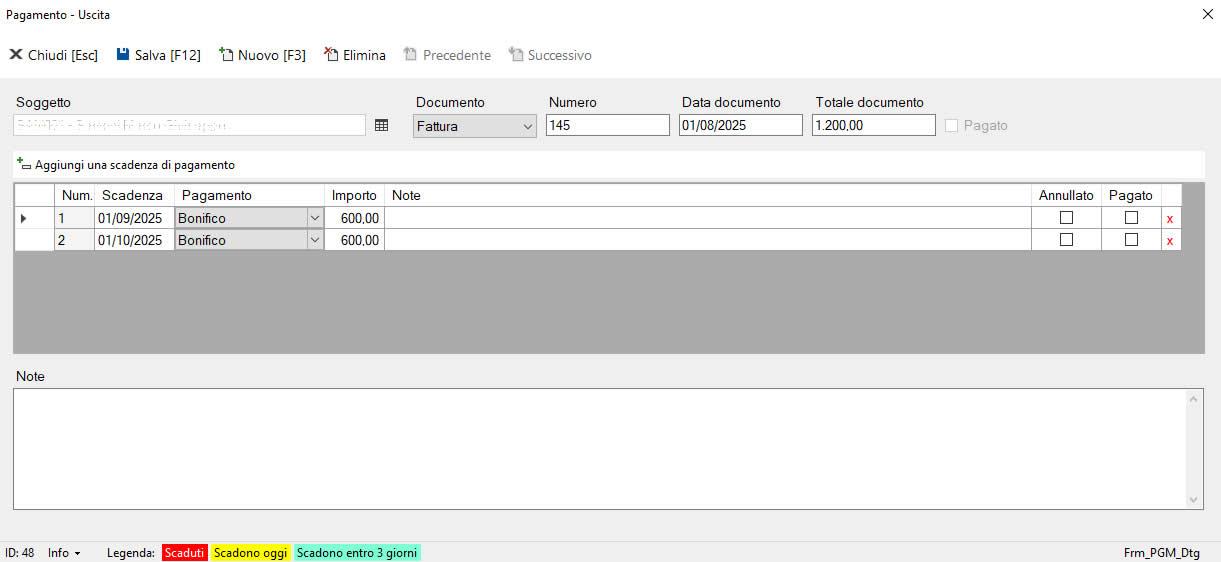The height and width of the screenshot is (562, 1221).
Task: Click the Importo column header
Action: 354,196
